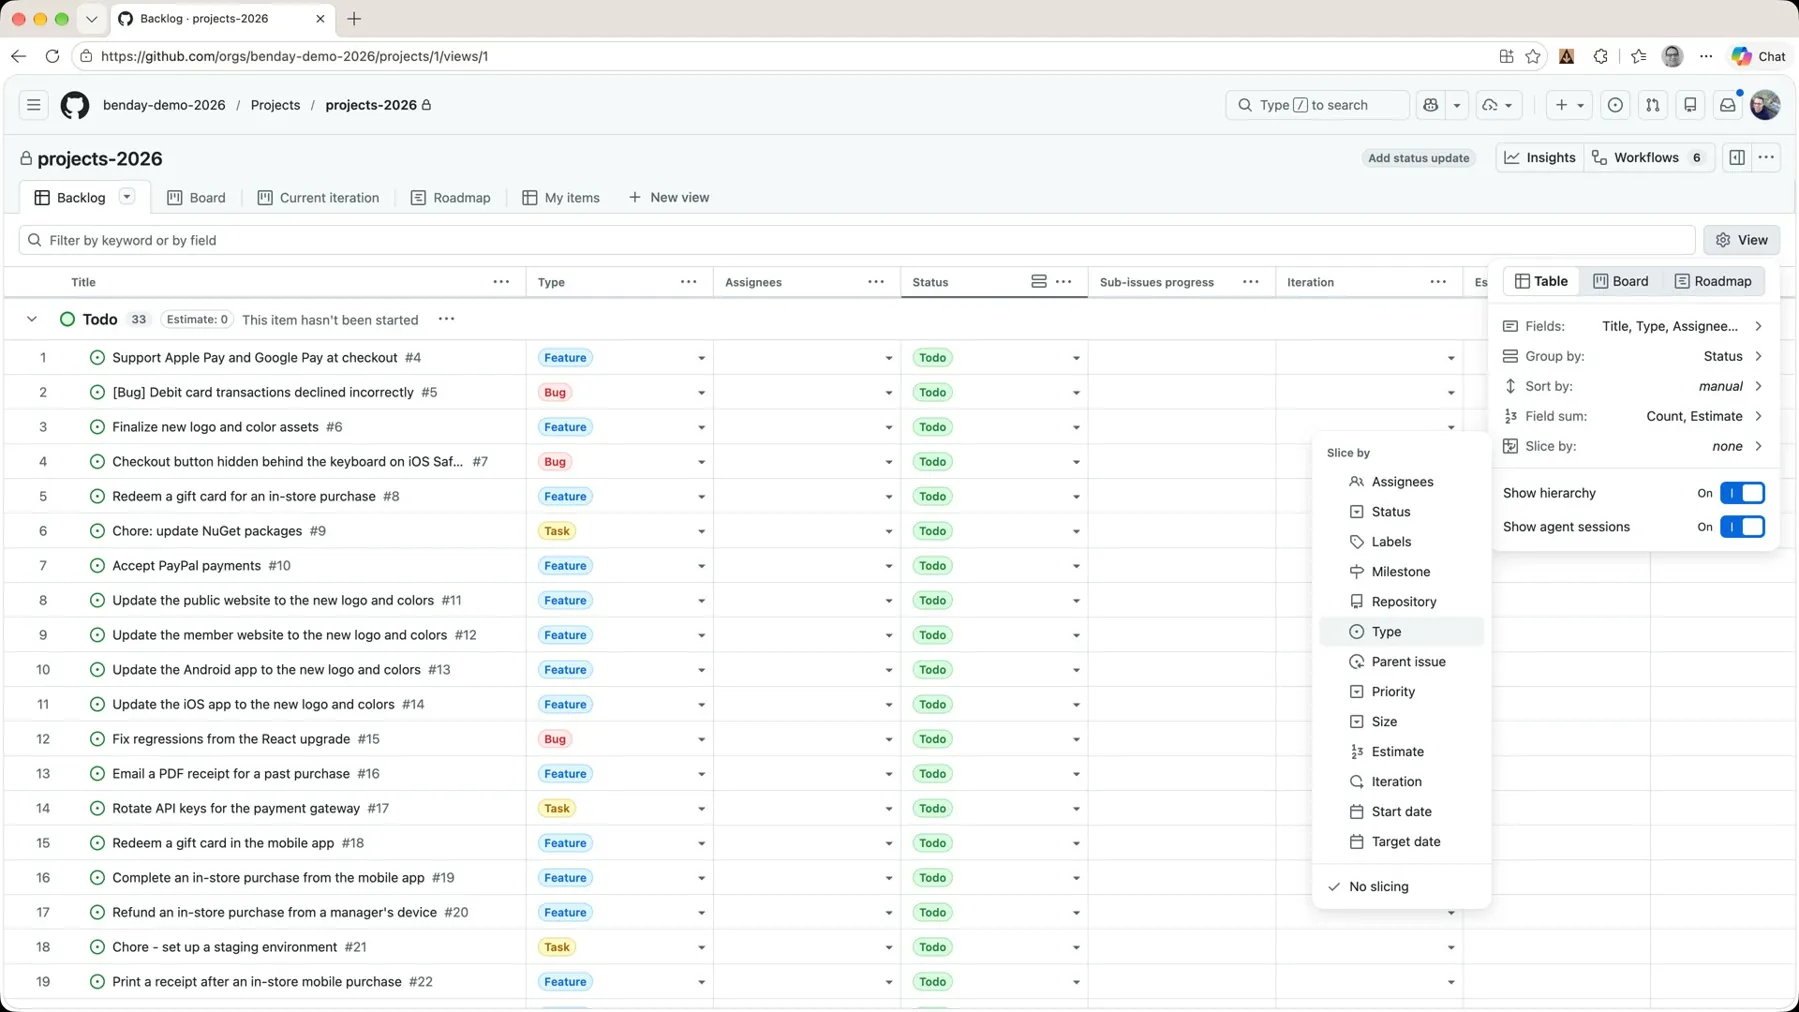Open Iteration dropdown for row Chore staging environment
Image resolution: width=1799 pixels, height=1012 pixels.
1451,947
